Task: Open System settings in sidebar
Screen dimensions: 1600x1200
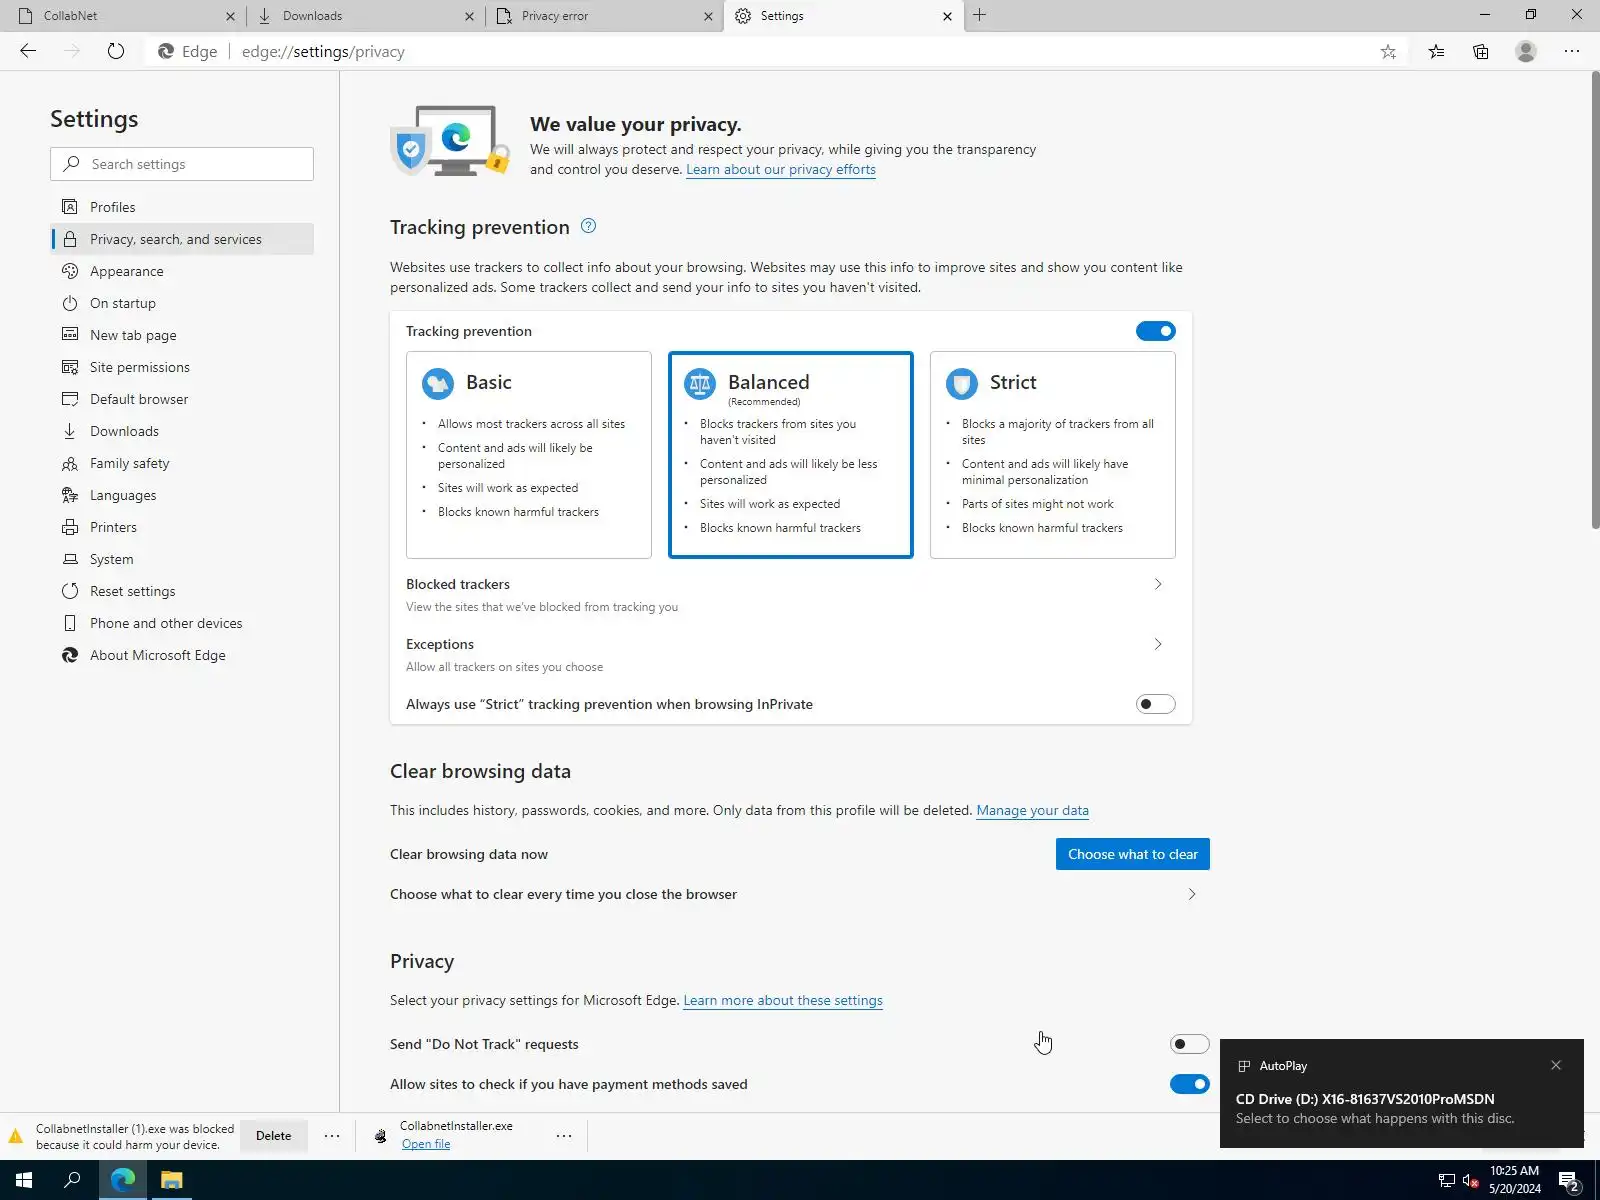Action: pyautogui.click(x=182, y=559)
